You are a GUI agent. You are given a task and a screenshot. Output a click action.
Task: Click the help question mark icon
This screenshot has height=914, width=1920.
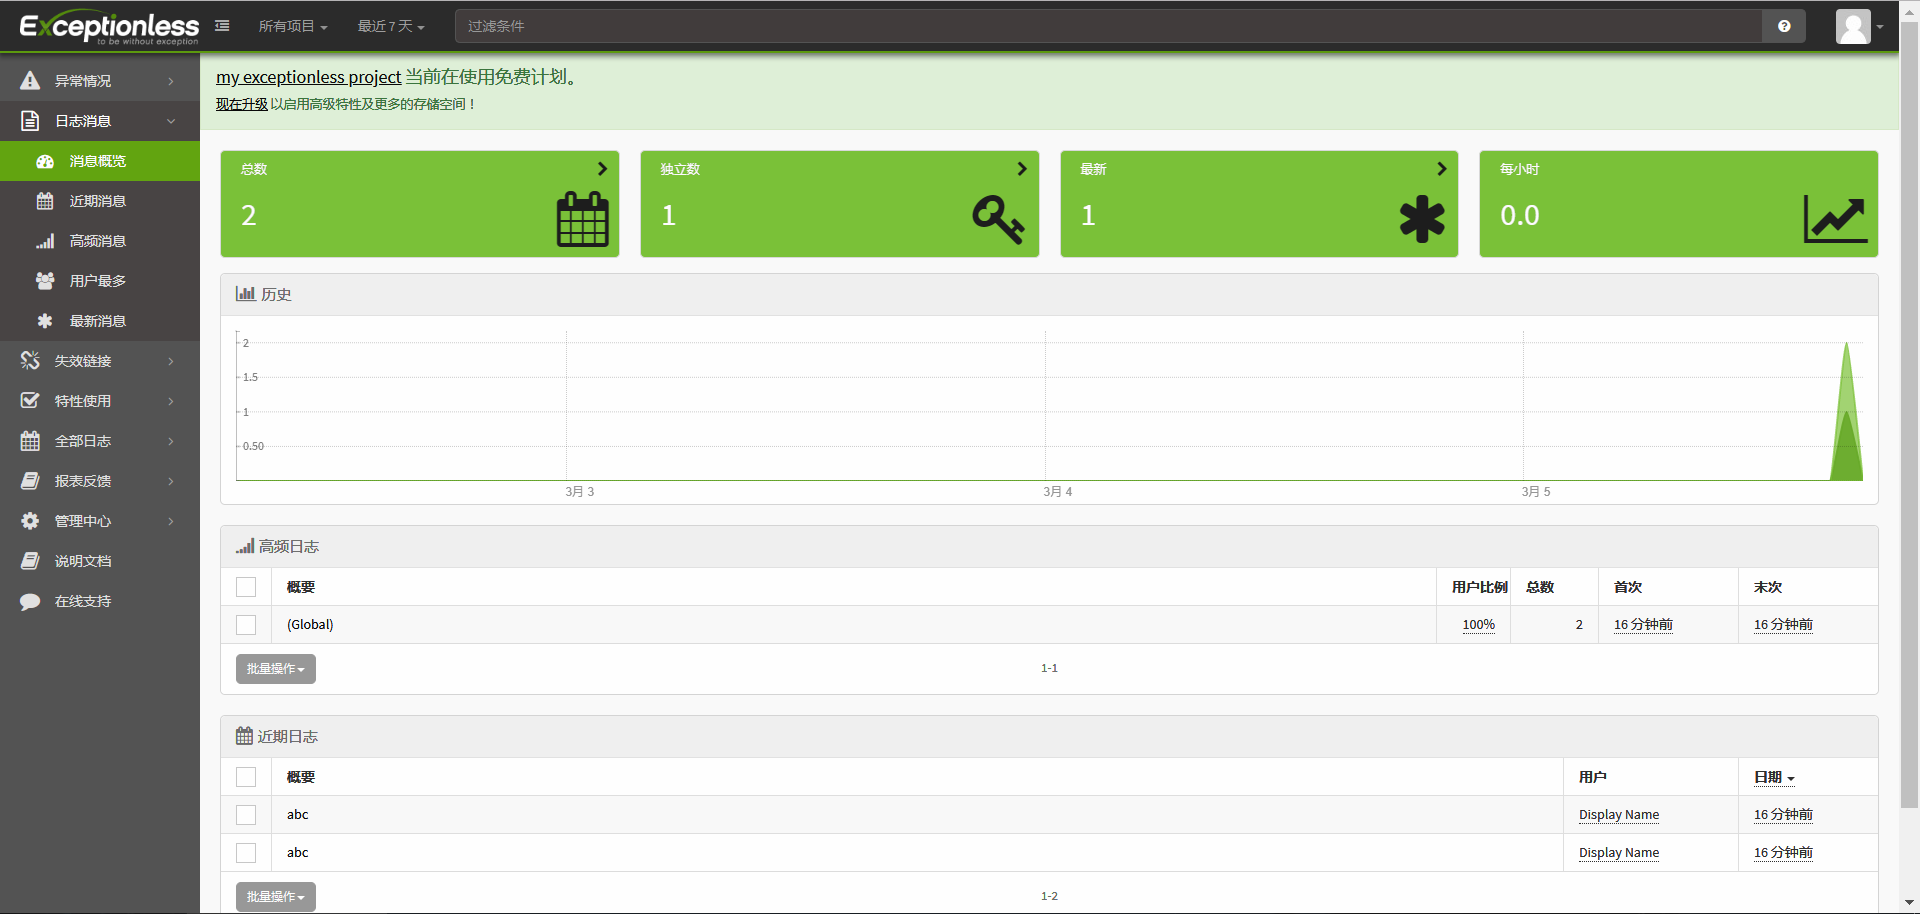1784,26
